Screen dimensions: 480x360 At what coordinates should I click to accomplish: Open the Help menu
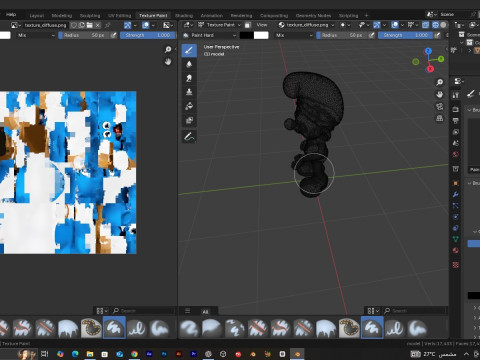(11, 14)
